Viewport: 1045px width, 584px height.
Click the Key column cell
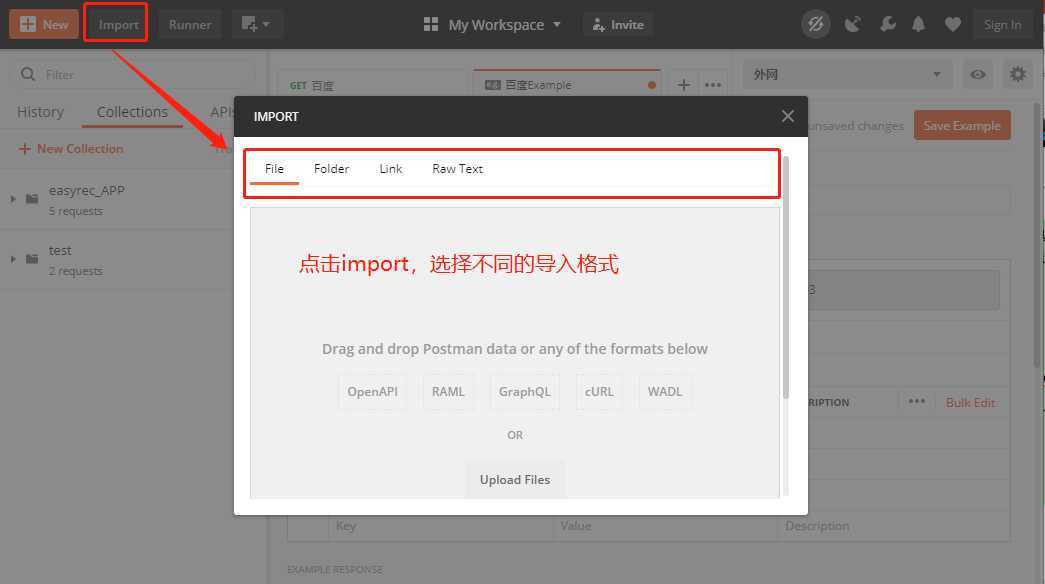[441, 526]
